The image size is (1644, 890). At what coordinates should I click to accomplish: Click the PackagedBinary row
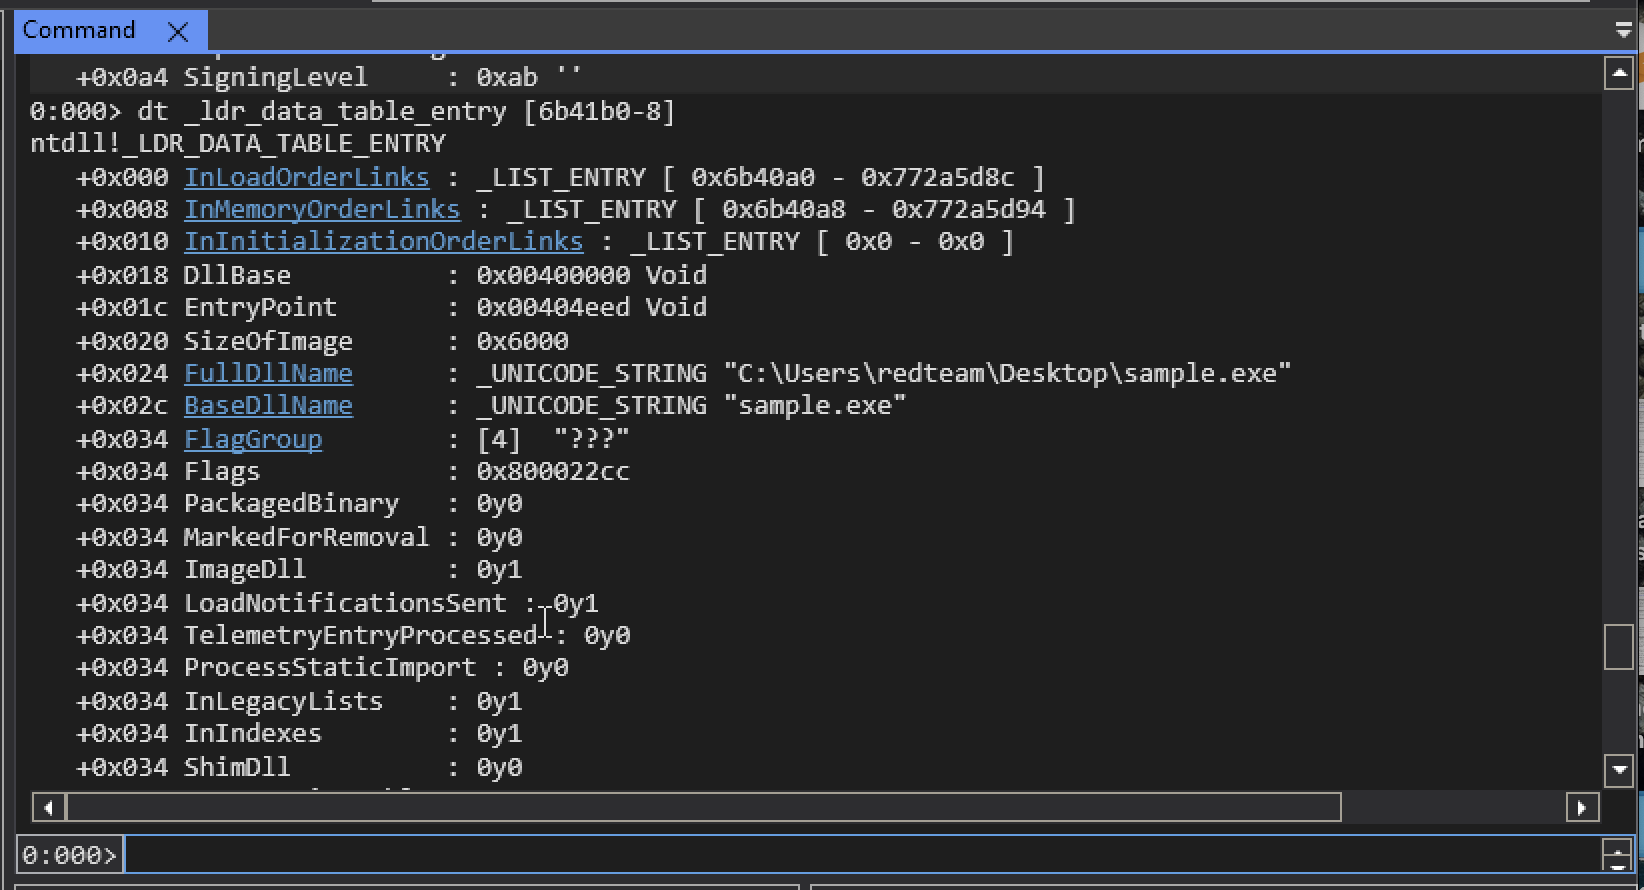coord(299,503)
